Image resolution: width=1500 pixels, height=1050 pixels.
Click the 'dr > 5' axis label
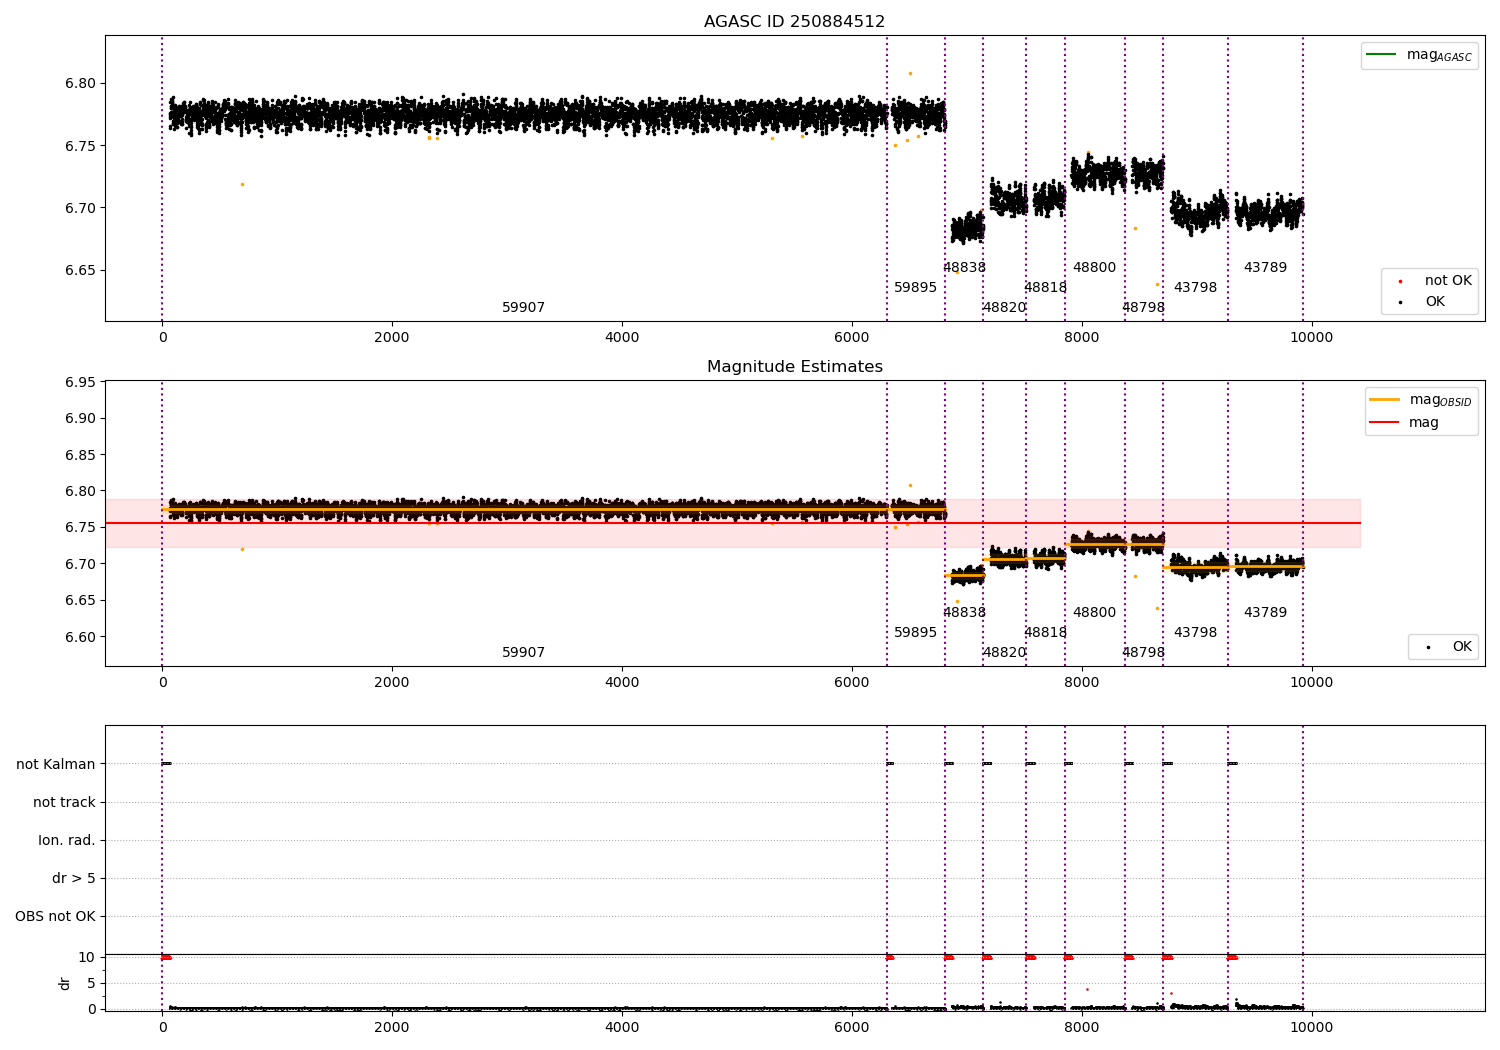pos(74,878)
